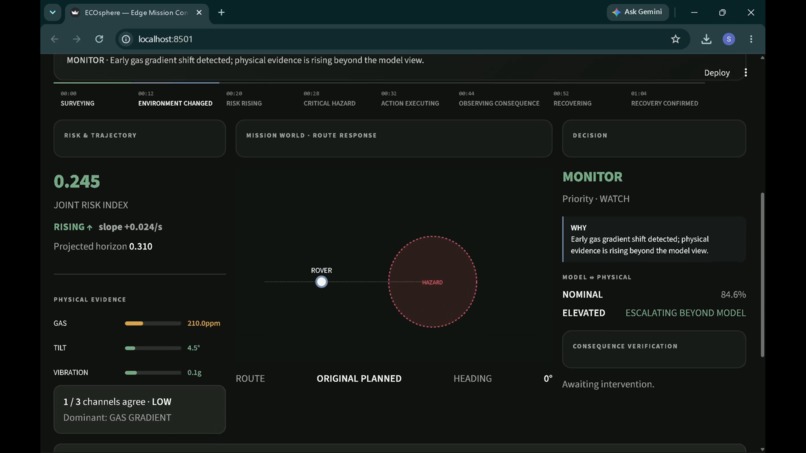806x453 pixels.
Task: Go back to the previous page
Action: [x=54, y=39]
